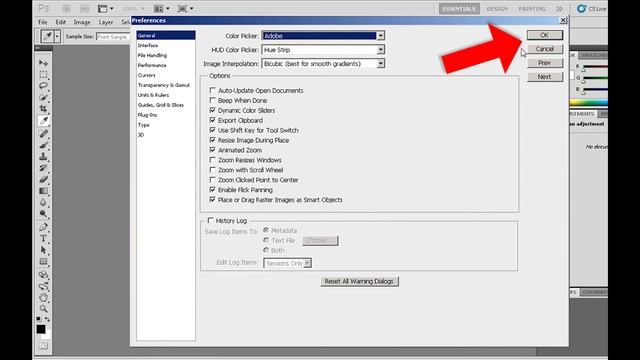
Task: Enable Zoom Resizes Windows checkbox
Action: (213, 160)
